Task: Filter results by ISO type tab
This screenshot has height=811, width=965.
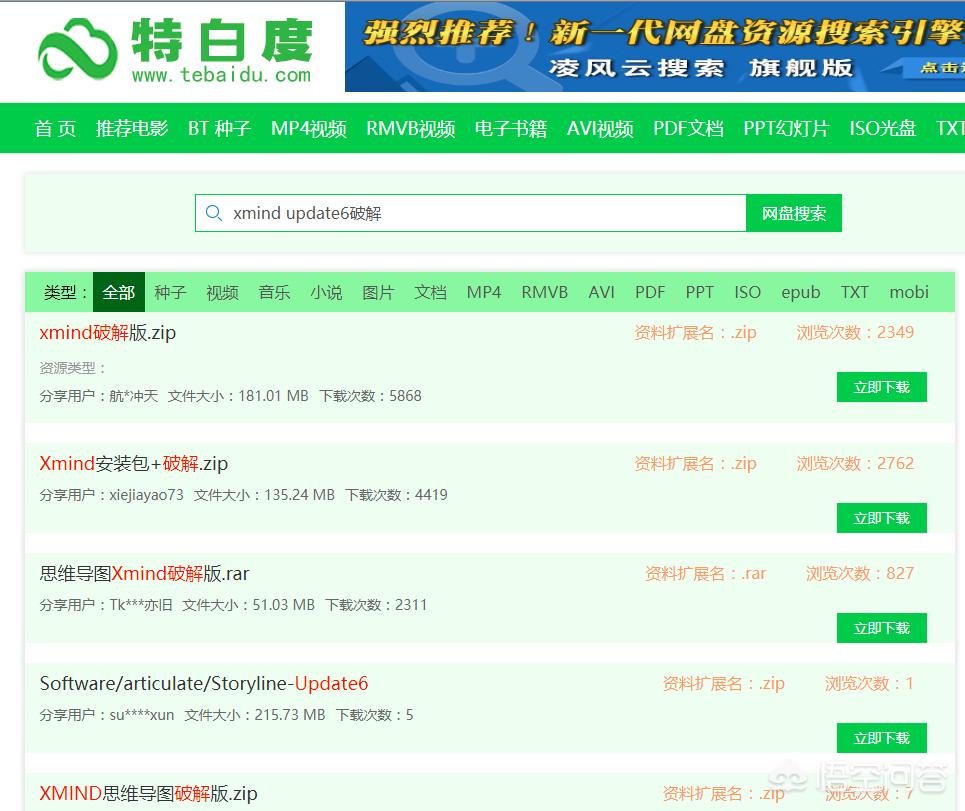Action: 748,292
